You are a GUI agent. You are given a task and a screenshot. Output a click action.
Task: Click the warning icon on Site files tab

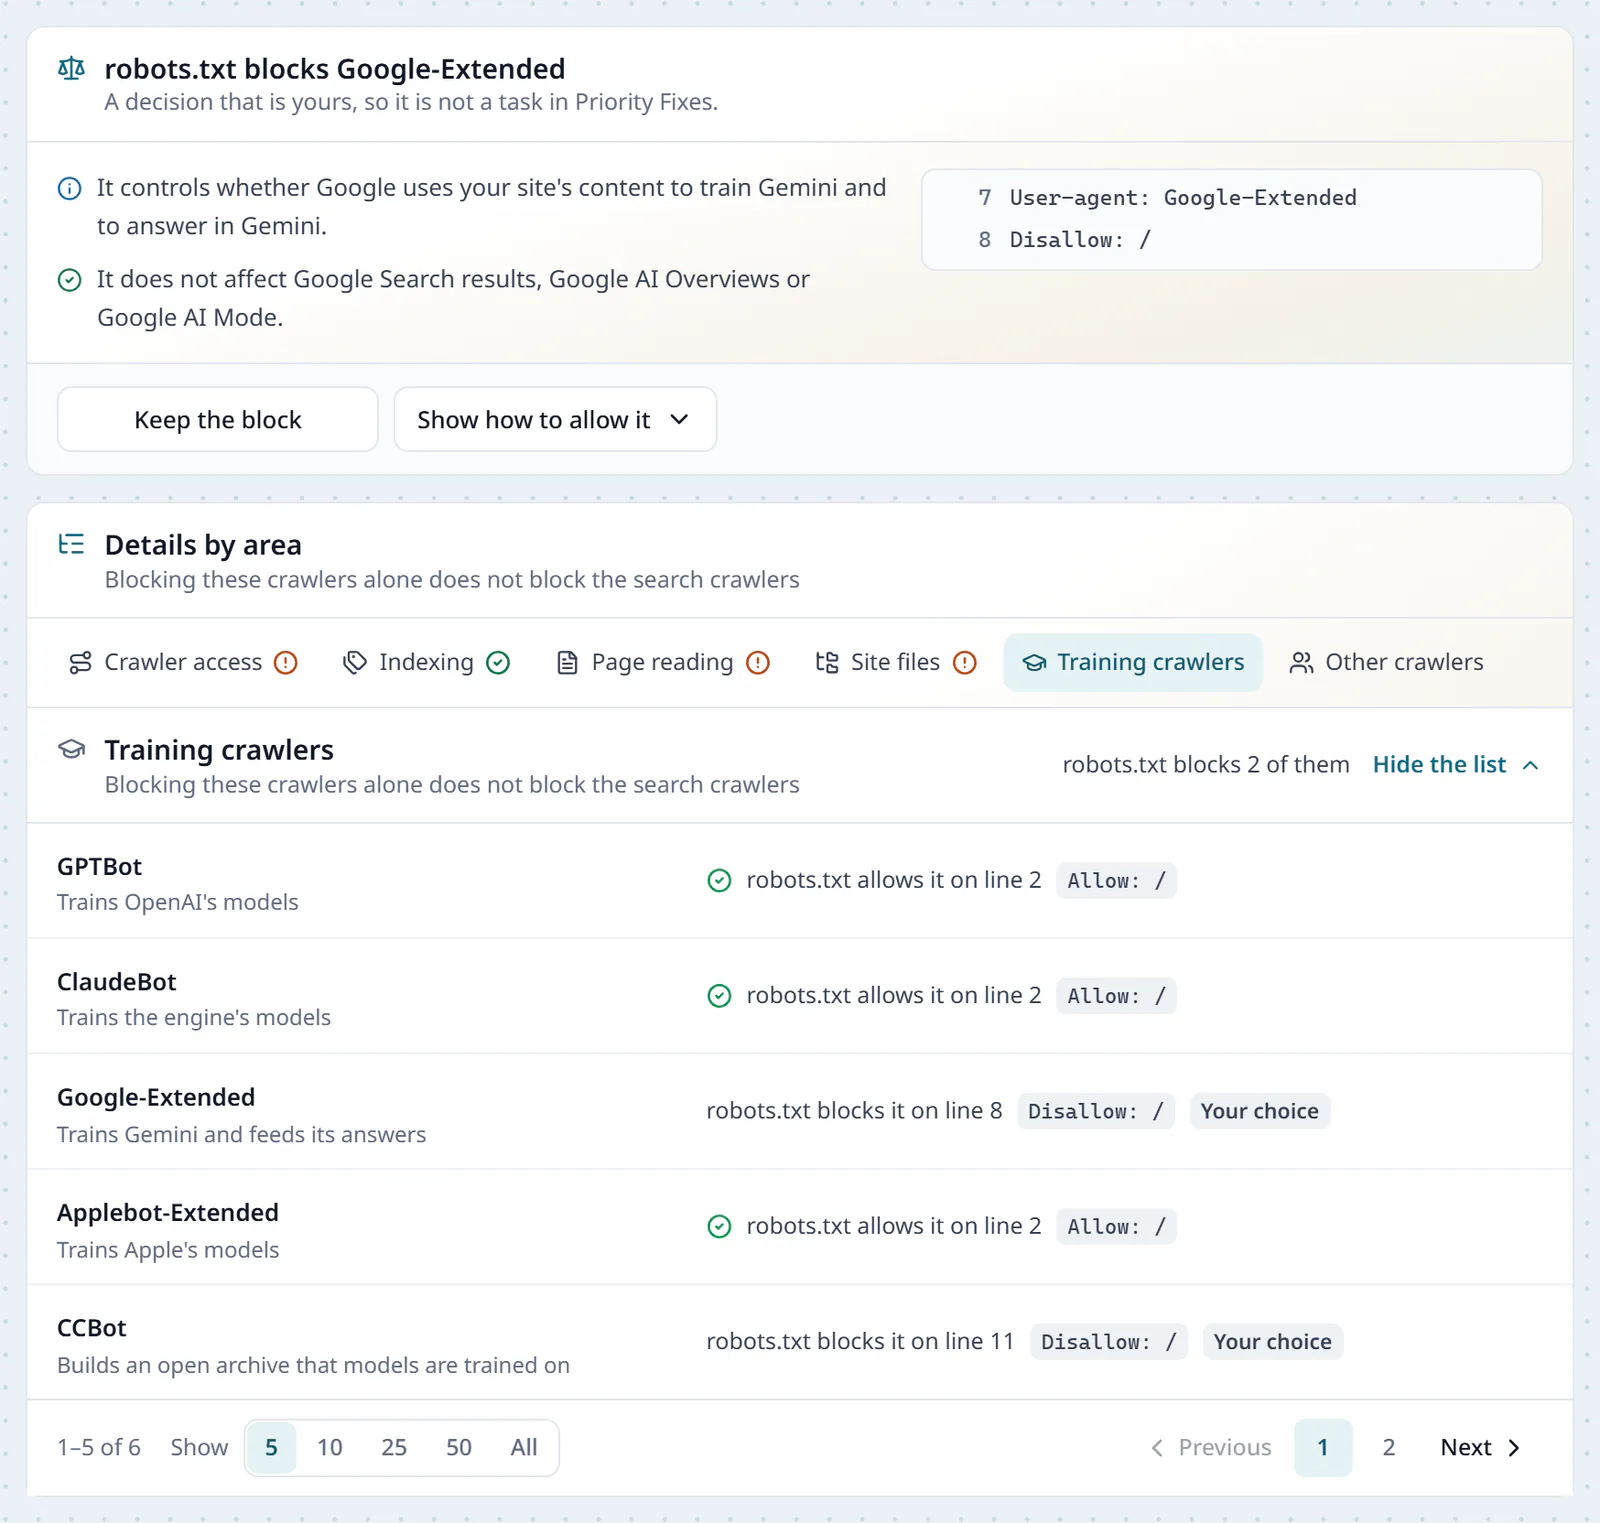pyautogui.click(x=965, y=663)
